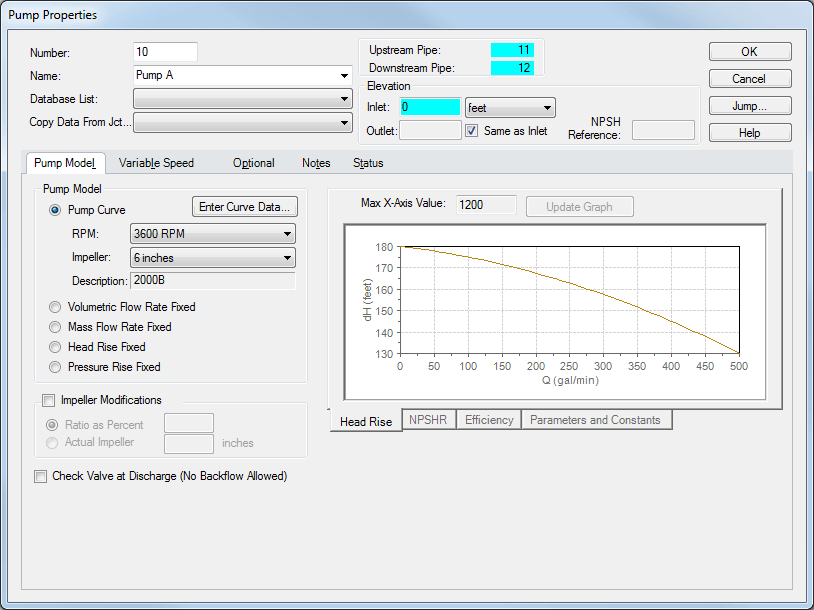Open the Optional tab
This screenshot has width=814, height=610.
253,163
